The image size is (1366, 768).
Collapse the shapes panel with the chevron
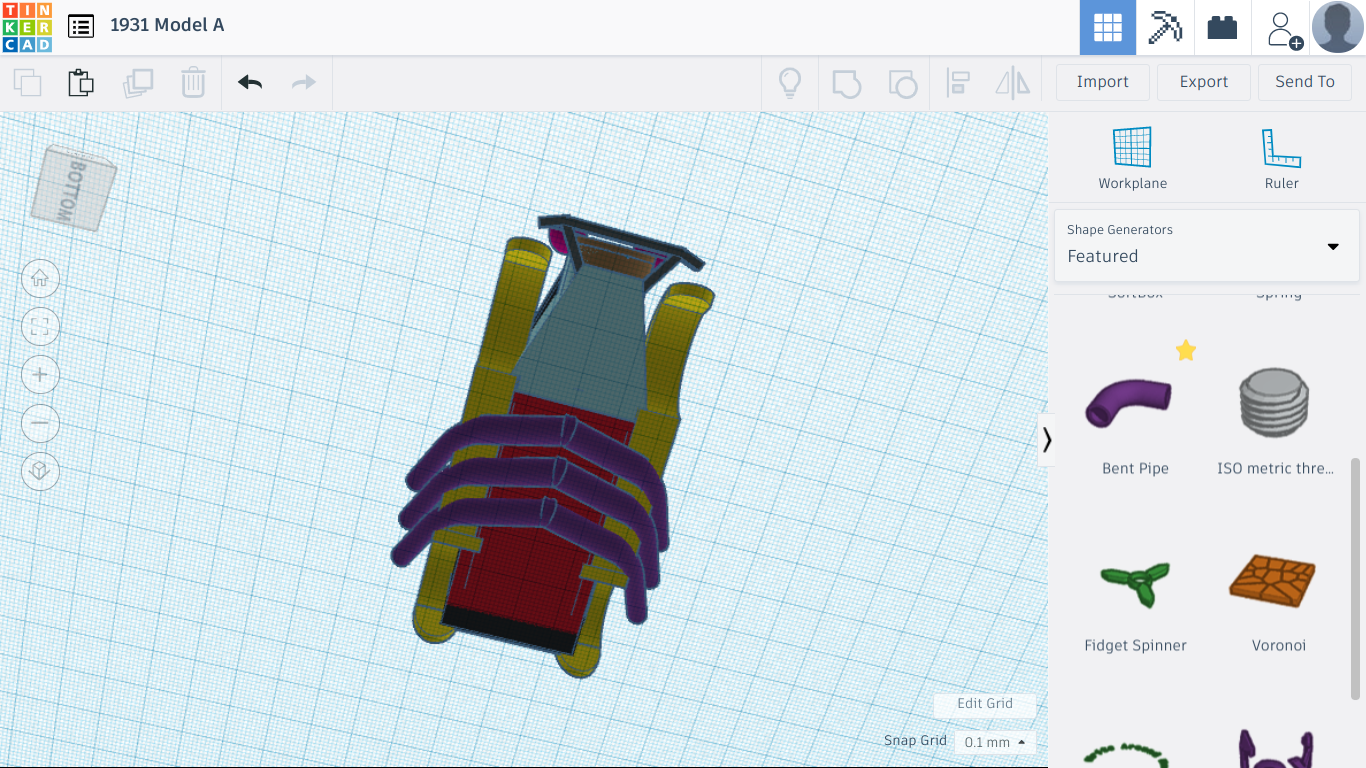click(x=1048, y=439)
